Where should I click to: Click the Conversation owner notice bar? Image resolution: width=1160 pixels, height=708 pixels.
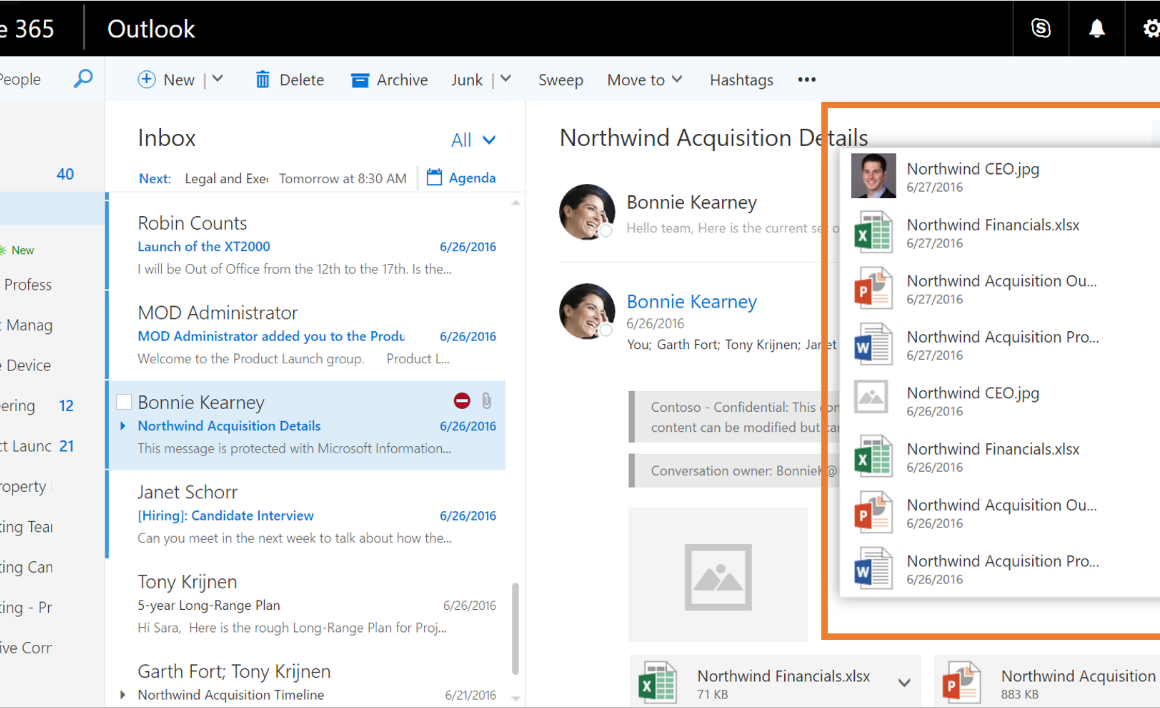[734, 471]
